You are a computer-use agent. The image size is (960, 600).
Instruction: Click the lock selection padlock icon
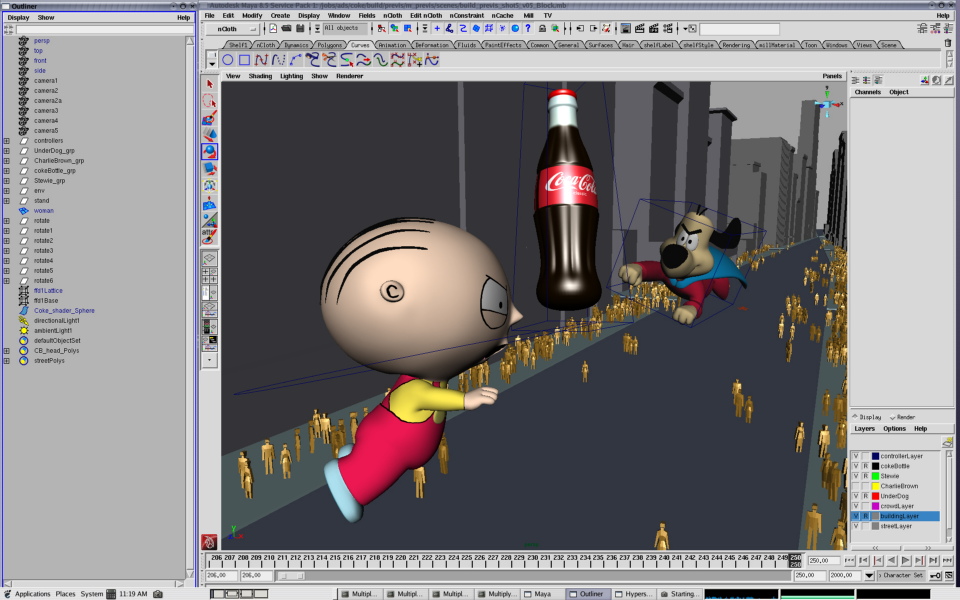[542, 28]
